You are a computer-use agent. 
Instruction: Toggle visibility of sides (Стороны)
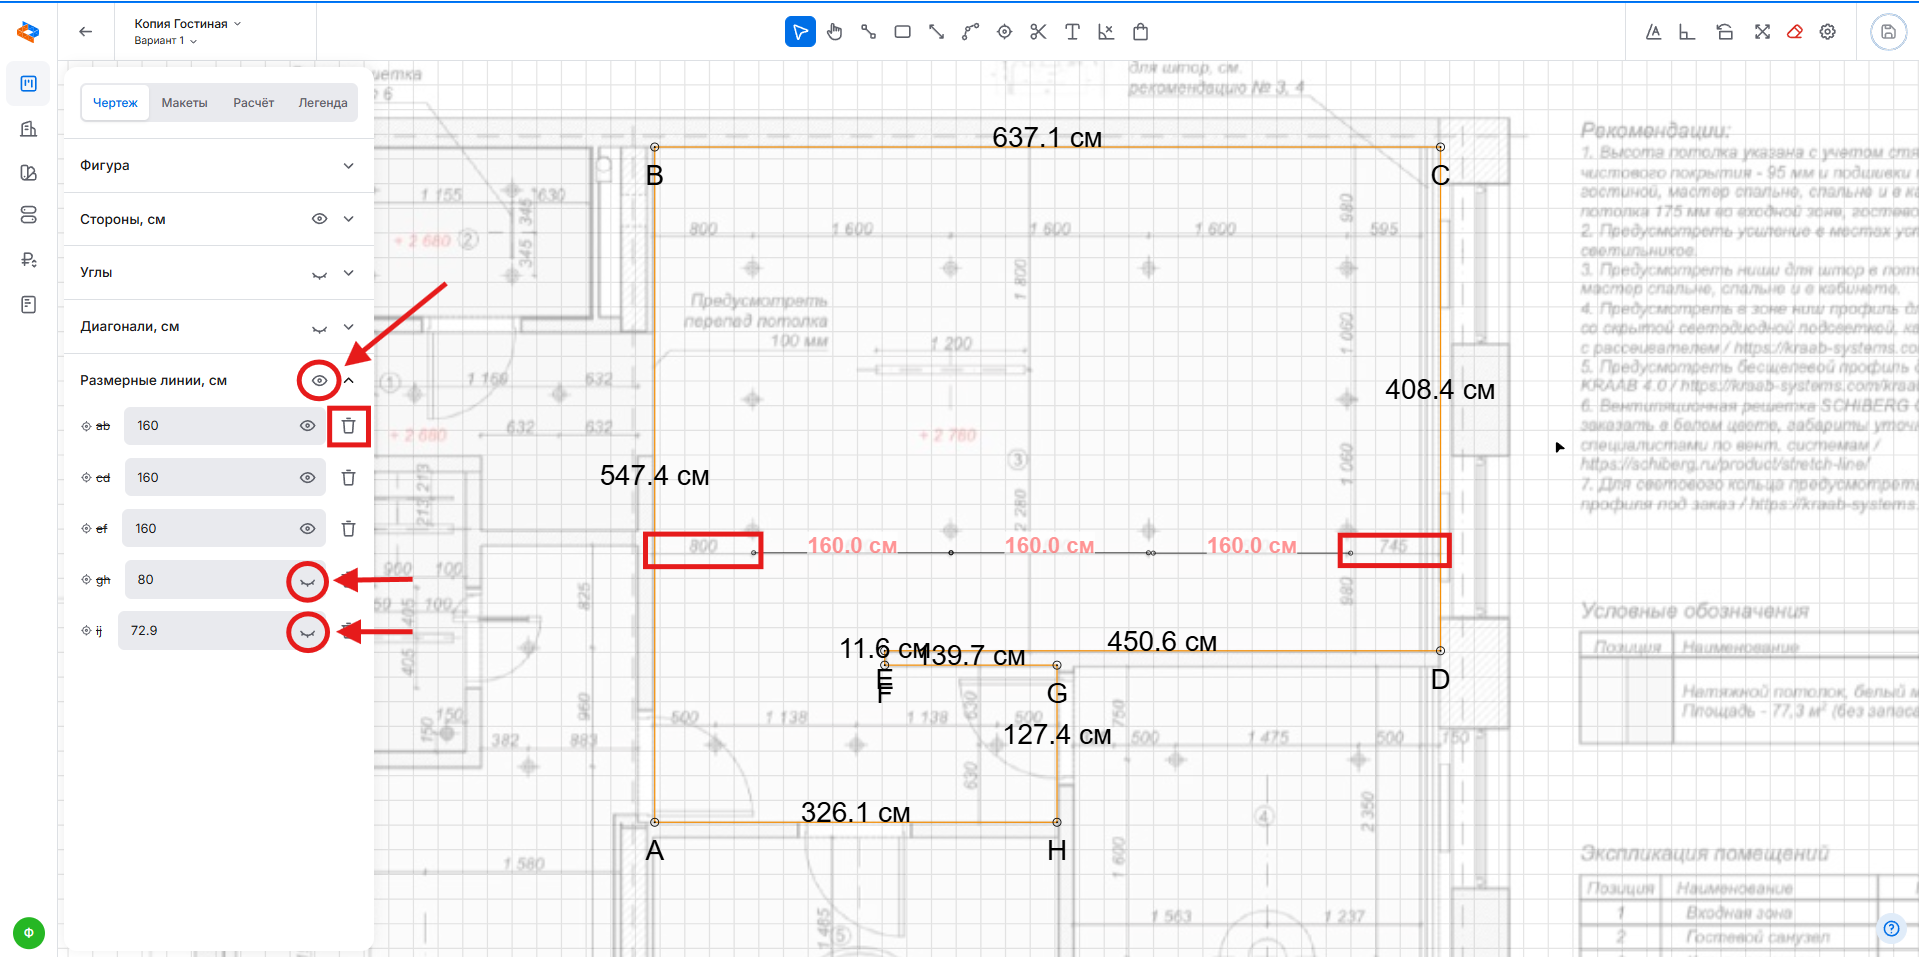[319, 219]
